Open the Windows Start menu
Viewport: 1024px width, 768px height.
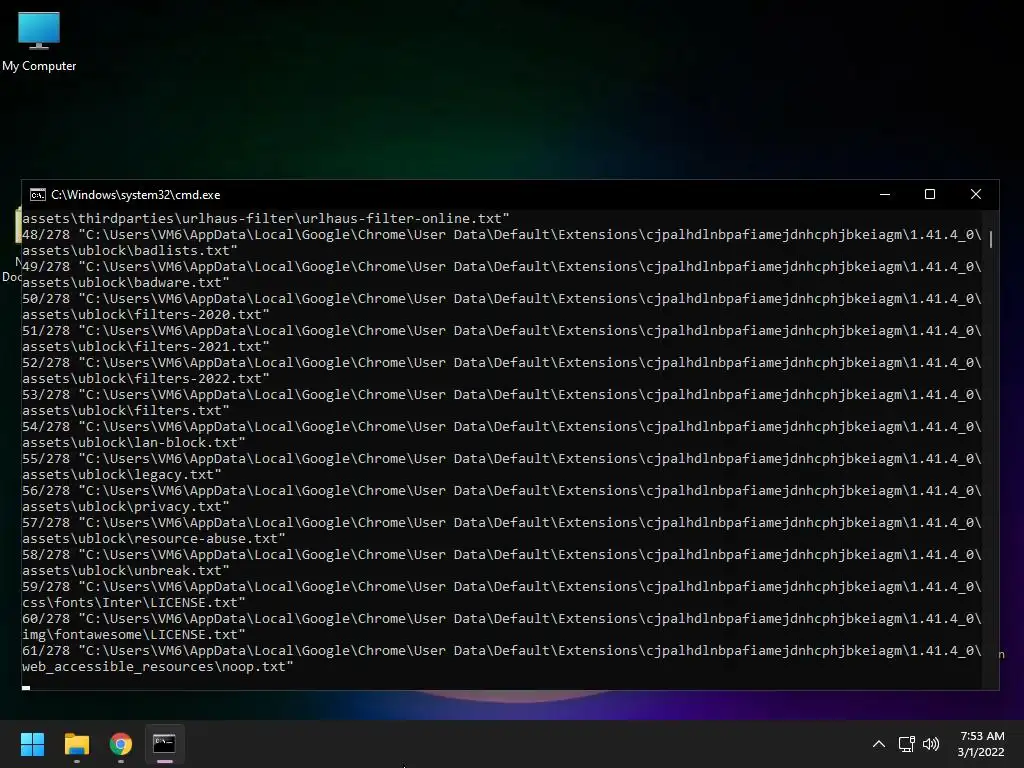click(x=32, y=744)
